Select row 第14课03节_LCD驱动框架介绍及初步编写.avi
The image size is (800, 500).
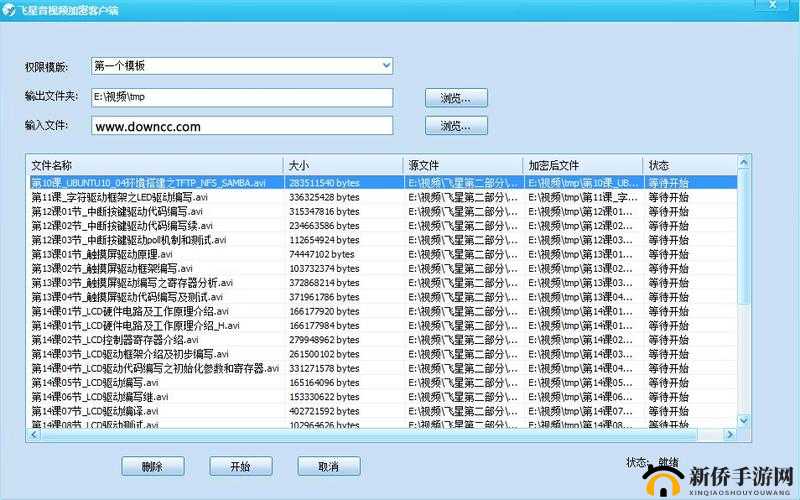tap(383, 354)
